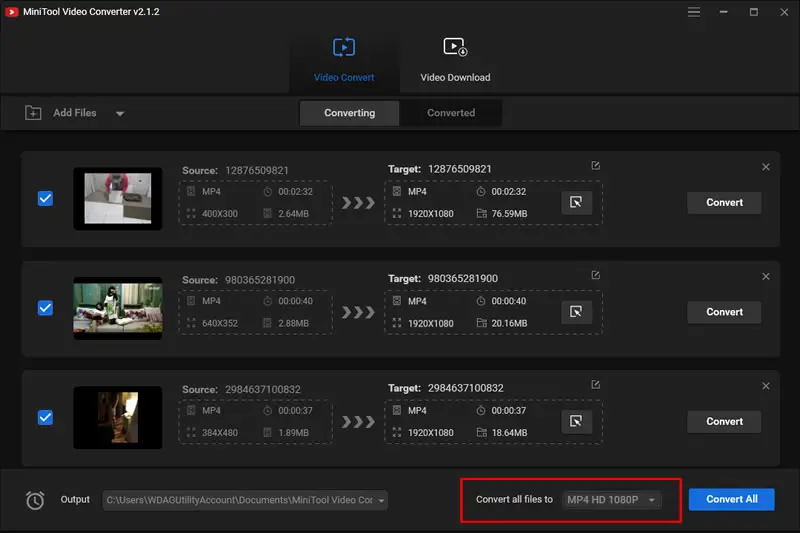Uncheck the 980365281900 video checkbox

[x=45, y=308]
